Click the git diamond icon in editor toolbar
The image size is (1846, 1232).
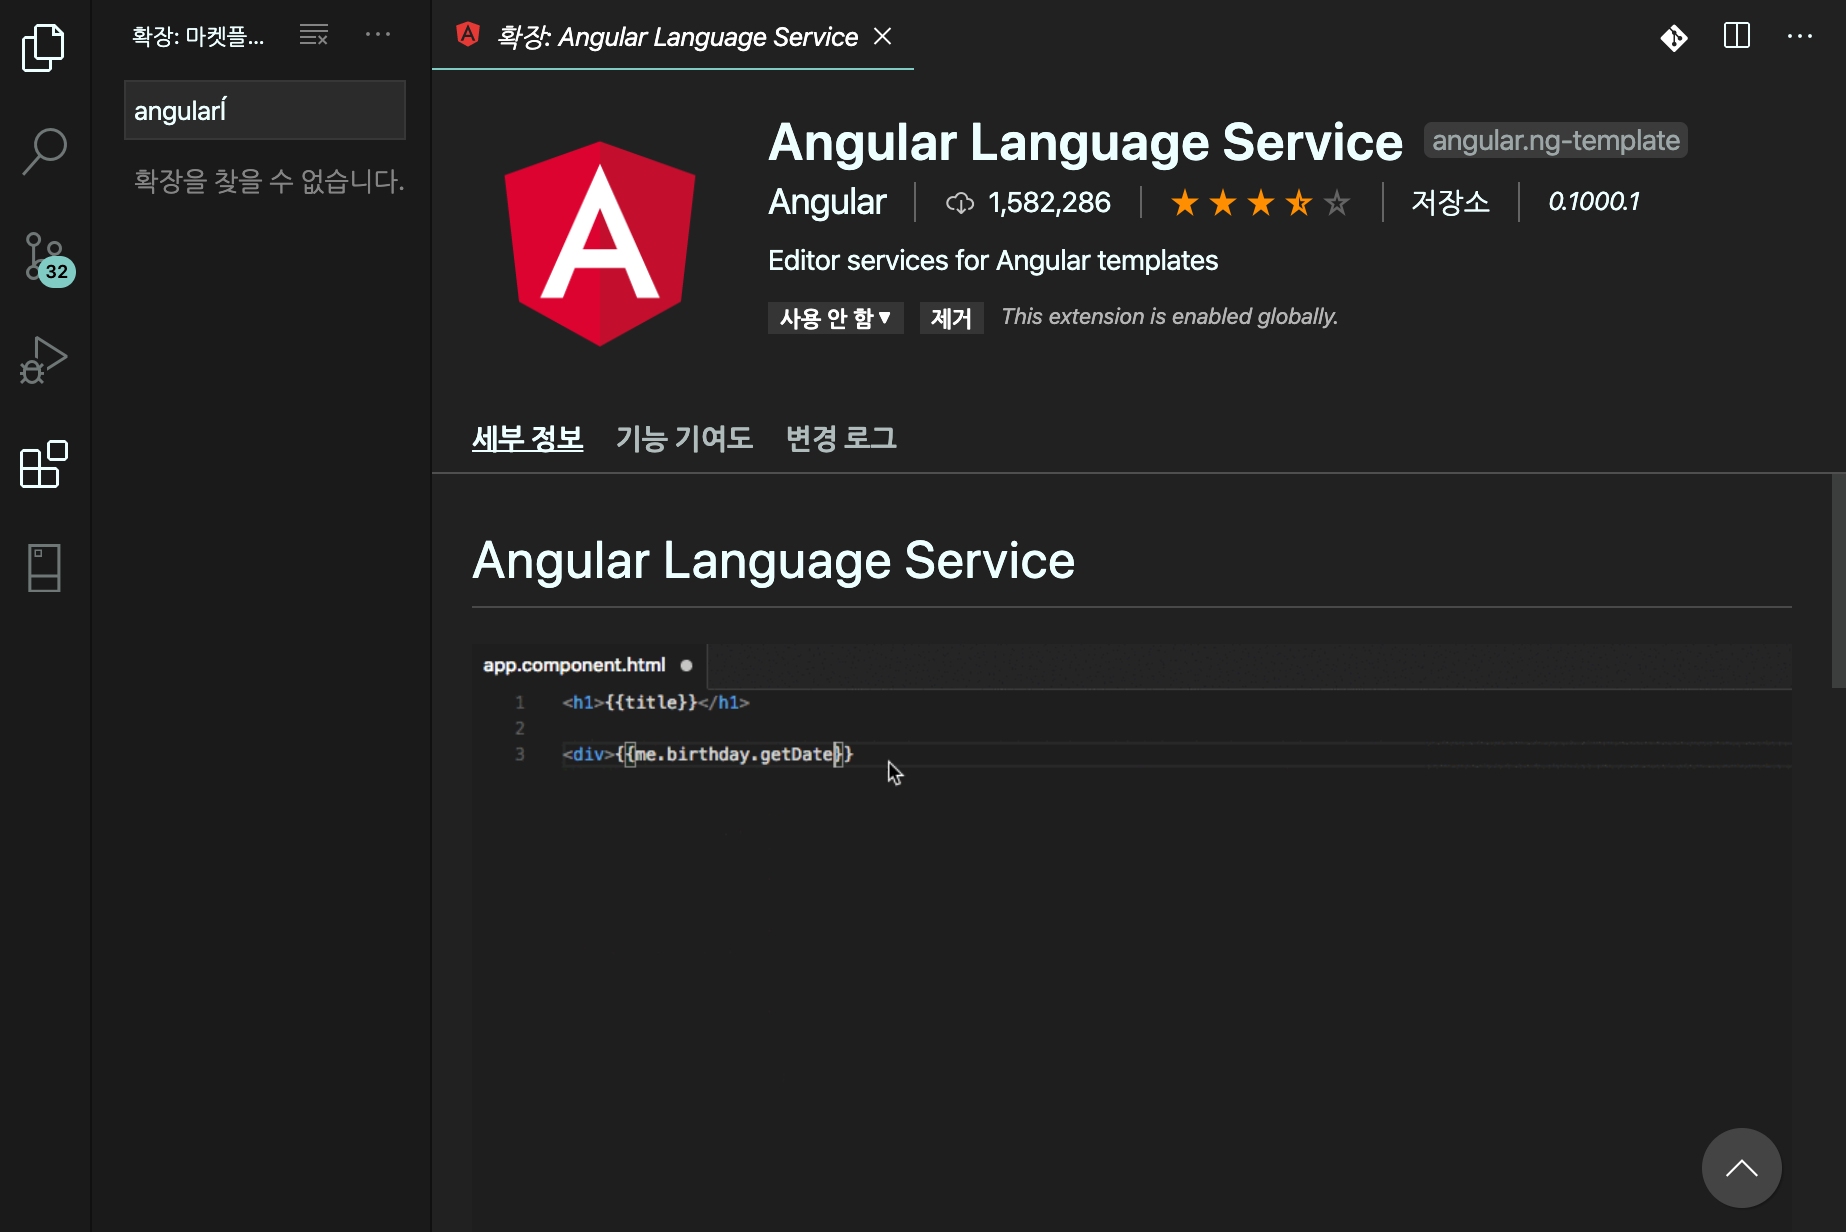coord(1674,37)
